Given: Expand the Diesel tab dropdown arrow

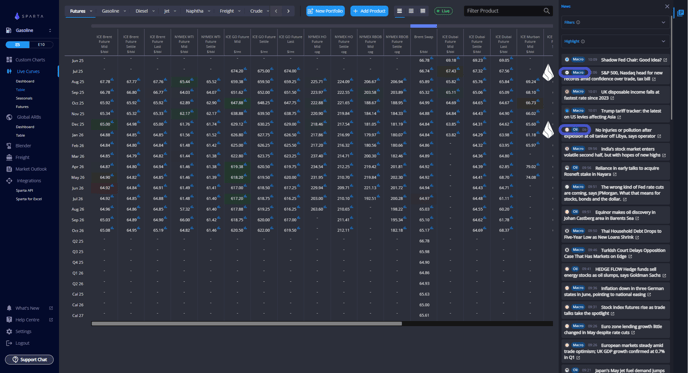Looking at the screenshot, I should [x=154, y=11].
